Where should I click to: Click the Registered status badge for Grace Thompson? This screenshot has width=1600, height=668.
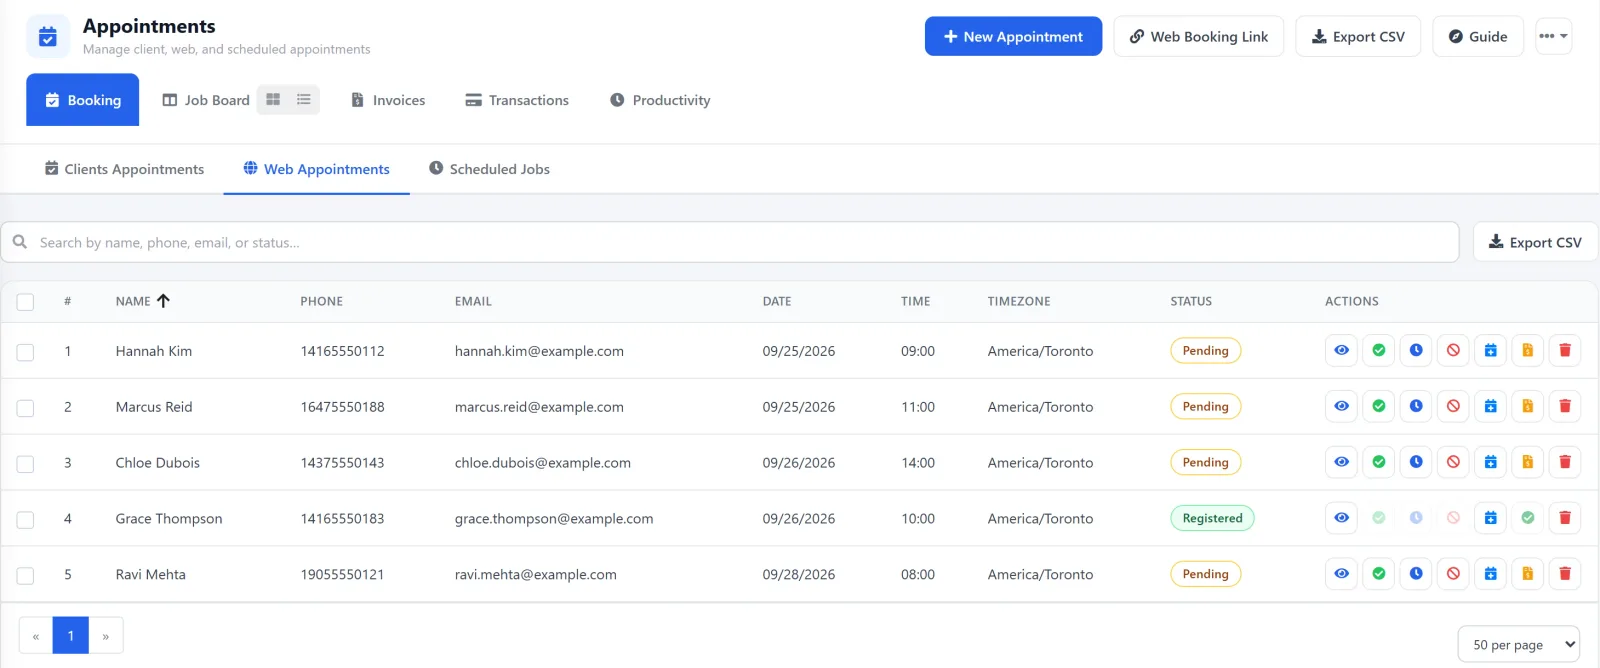pyautogui.click(x=1212, y=518)
